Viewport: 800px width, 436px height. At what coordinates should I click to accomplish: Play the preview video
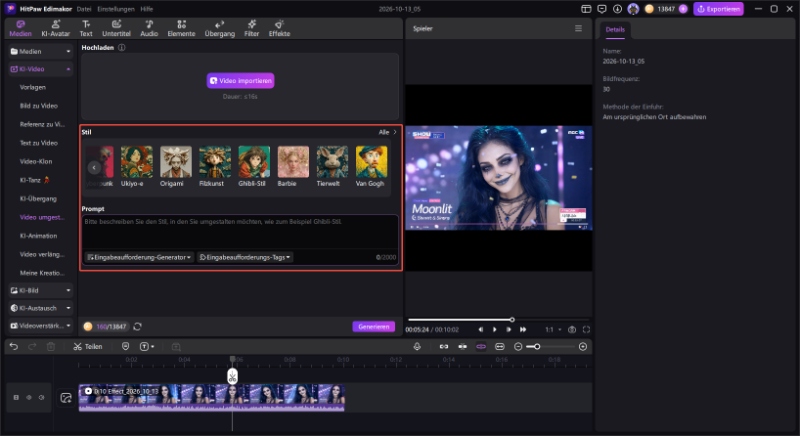click(494, 330)
